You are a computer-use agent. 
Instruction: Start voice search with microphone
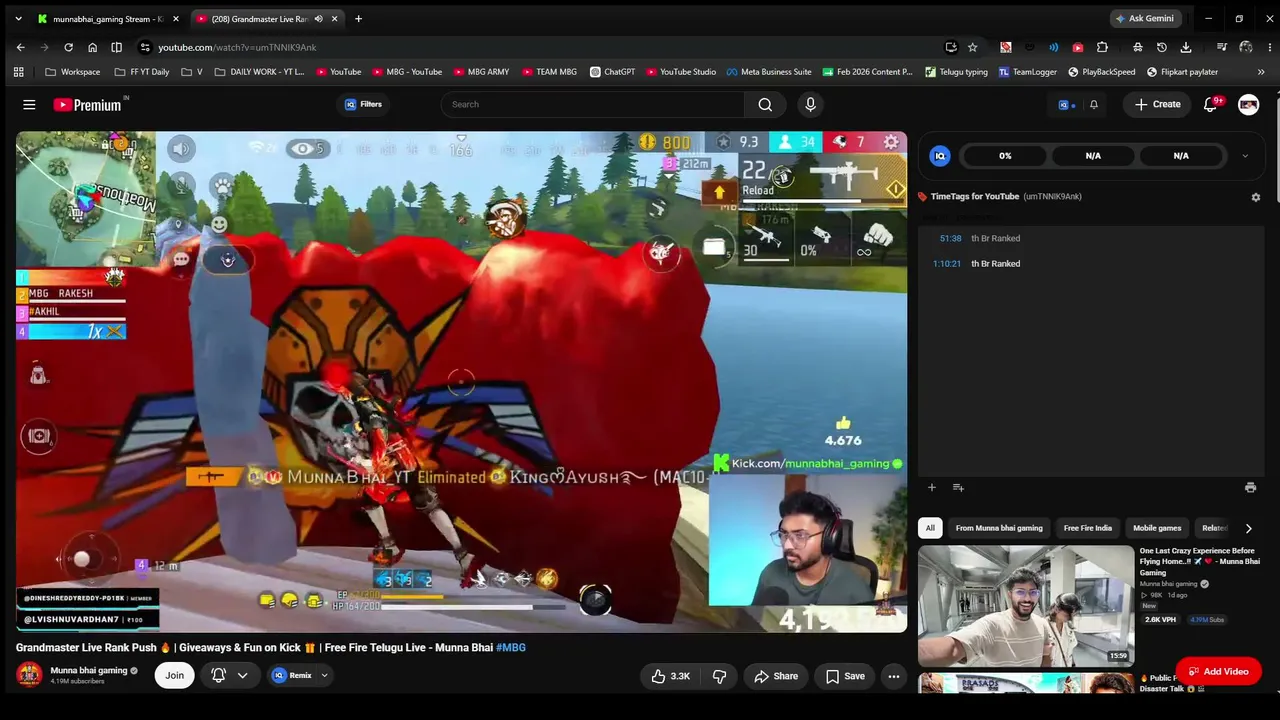810,104
